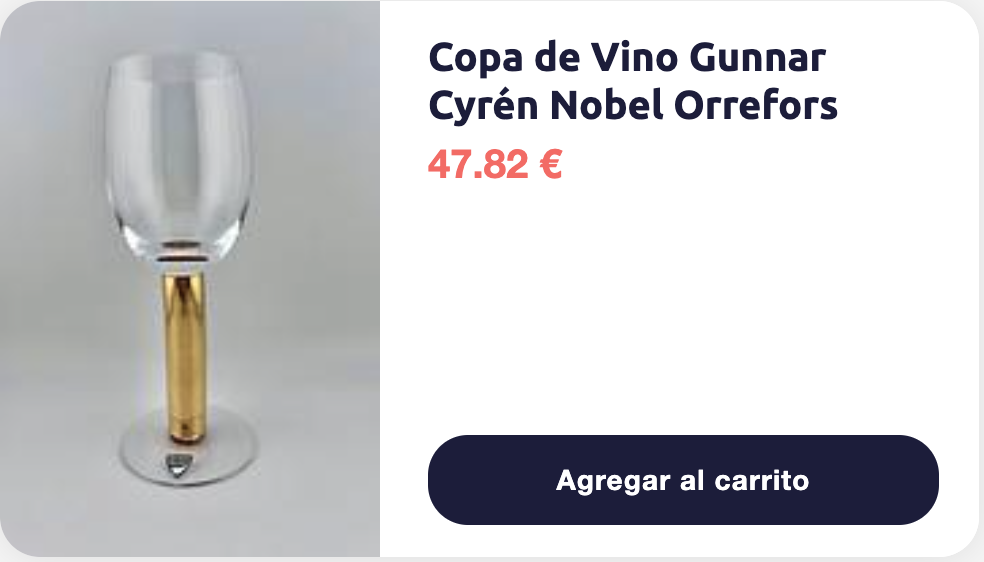984x562 pixels.
Task: Click empty white area below the price
Action: point(683,307)
